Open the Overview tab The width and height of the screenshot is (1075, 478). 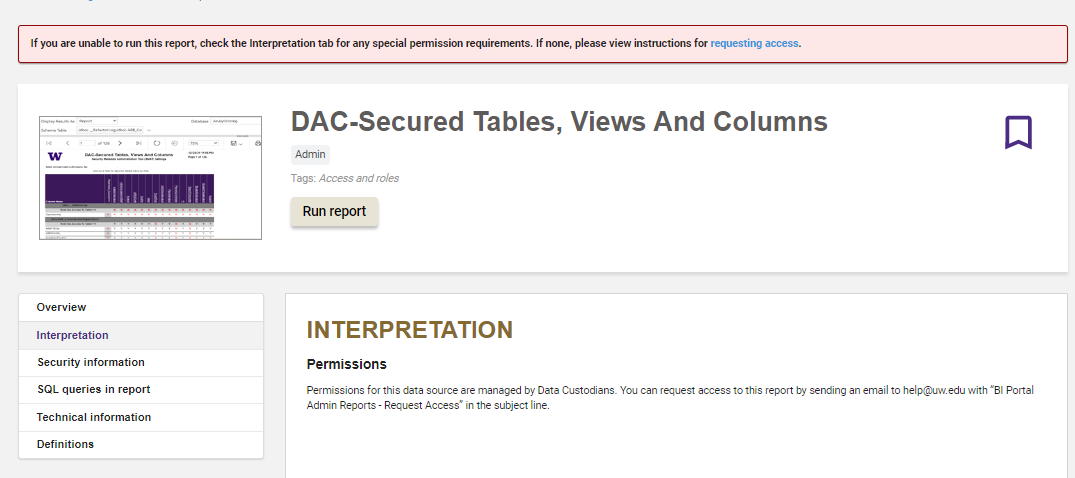(141, 307)
